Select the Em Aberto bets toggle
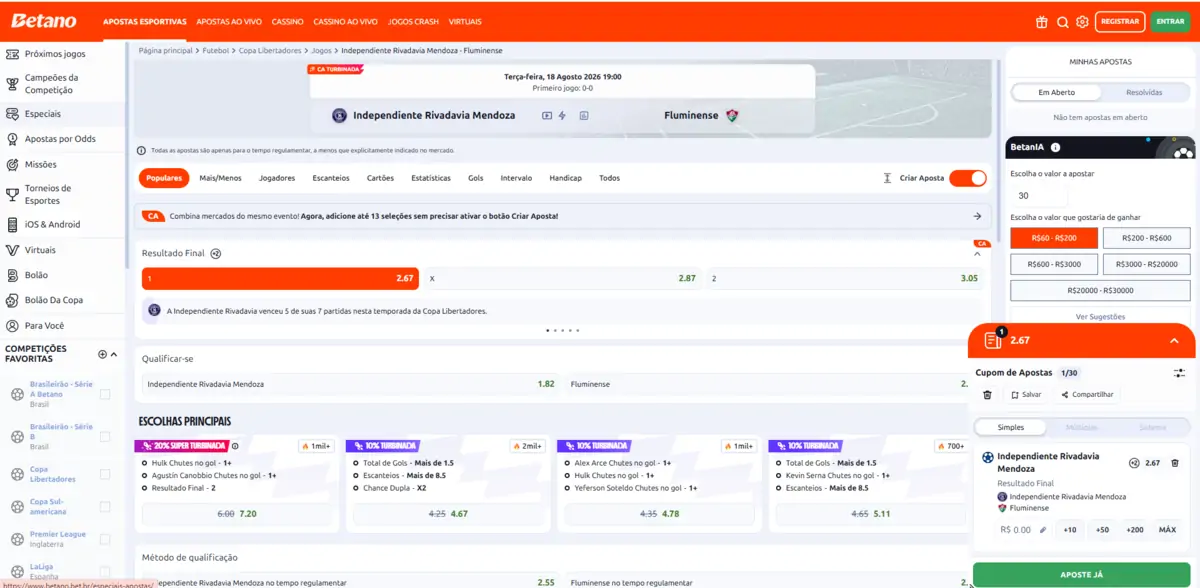Viewport: 1200px width, 588px height. point(1056,92)
